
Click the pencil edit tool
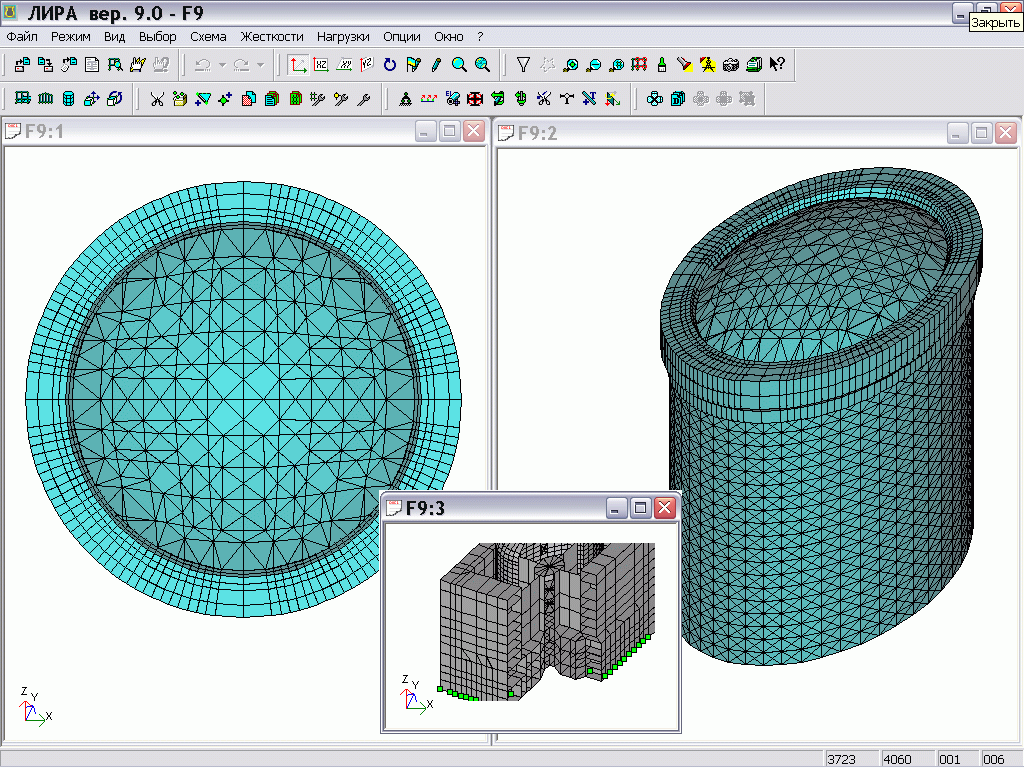436,65
